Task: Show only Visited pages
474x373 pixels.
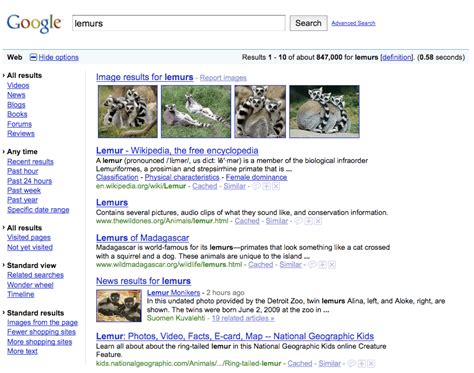Action: [x=29, y=238]
